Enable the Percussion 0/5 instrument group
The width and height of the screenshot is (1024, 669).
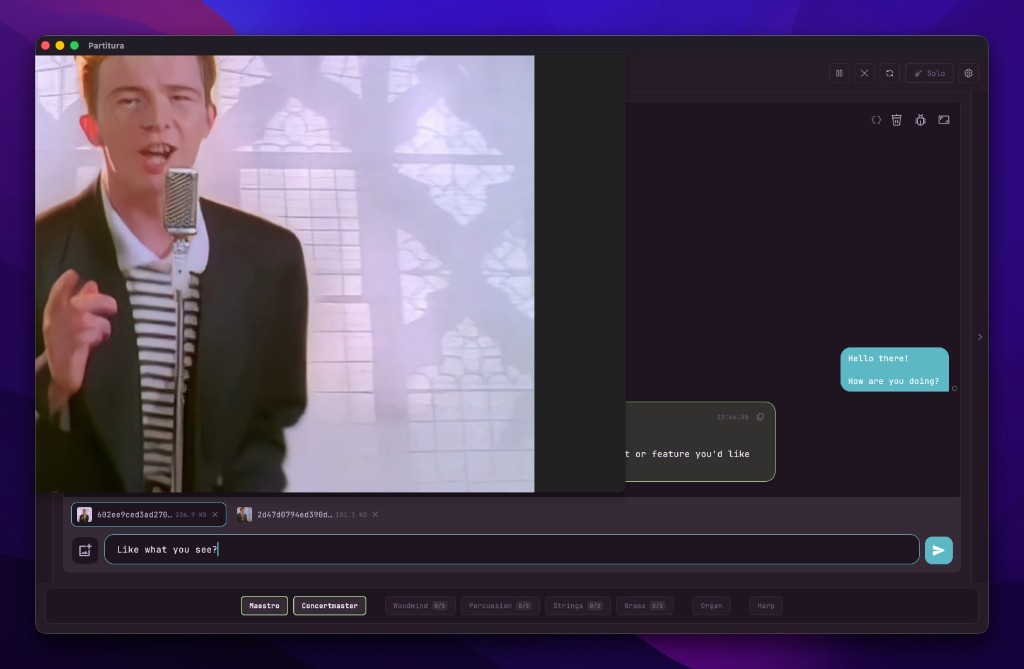pyautogui.click(x=500, y=605)
